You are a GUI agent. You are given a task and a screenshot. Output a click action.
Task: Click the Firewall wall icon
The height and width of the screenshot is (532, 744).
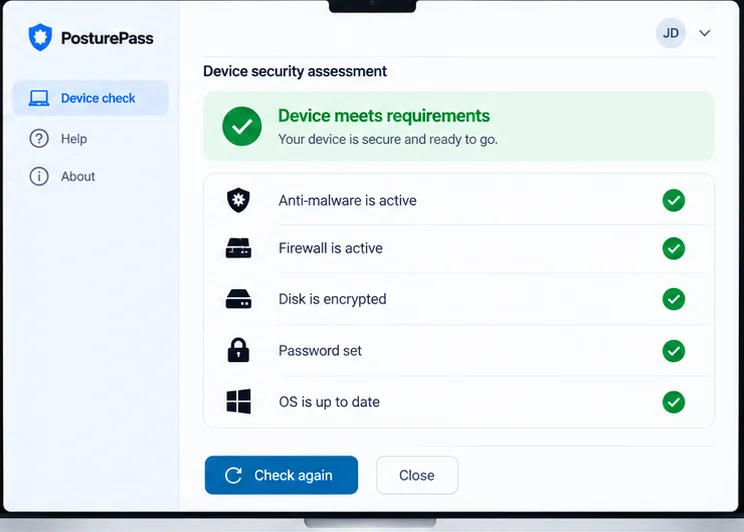coord(238,248)
